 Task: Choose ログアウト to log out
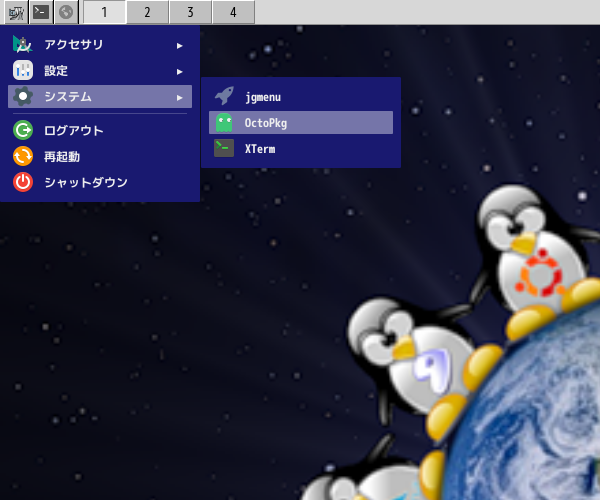[100, 130]
